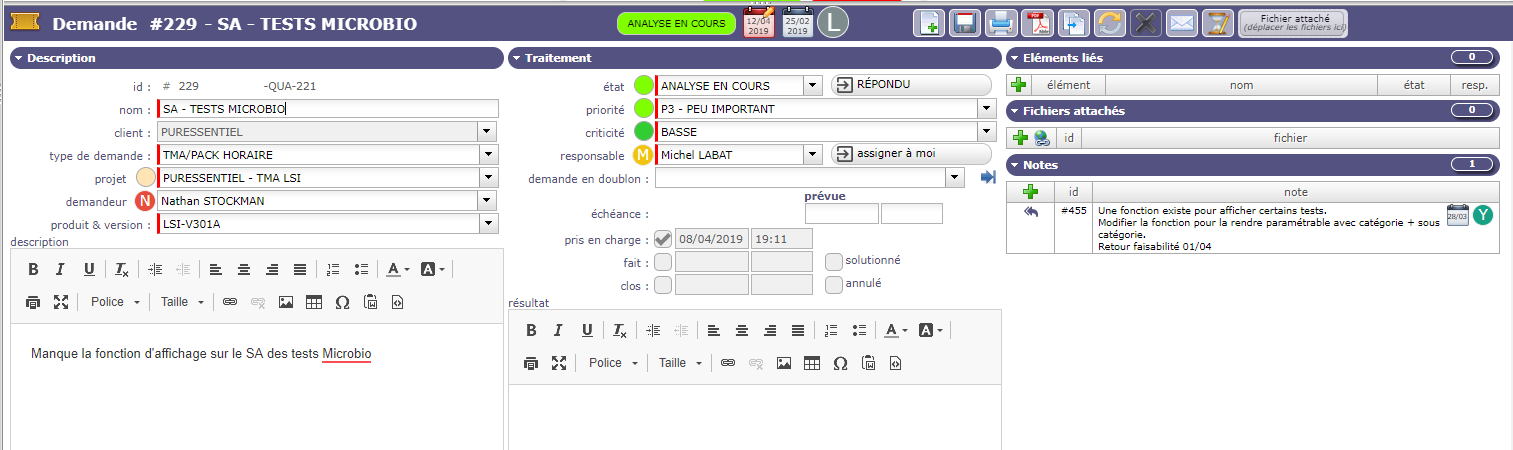Send the request by email envelope icon
This screenshot has width=1513, height=450.
tap(1182, 22)
